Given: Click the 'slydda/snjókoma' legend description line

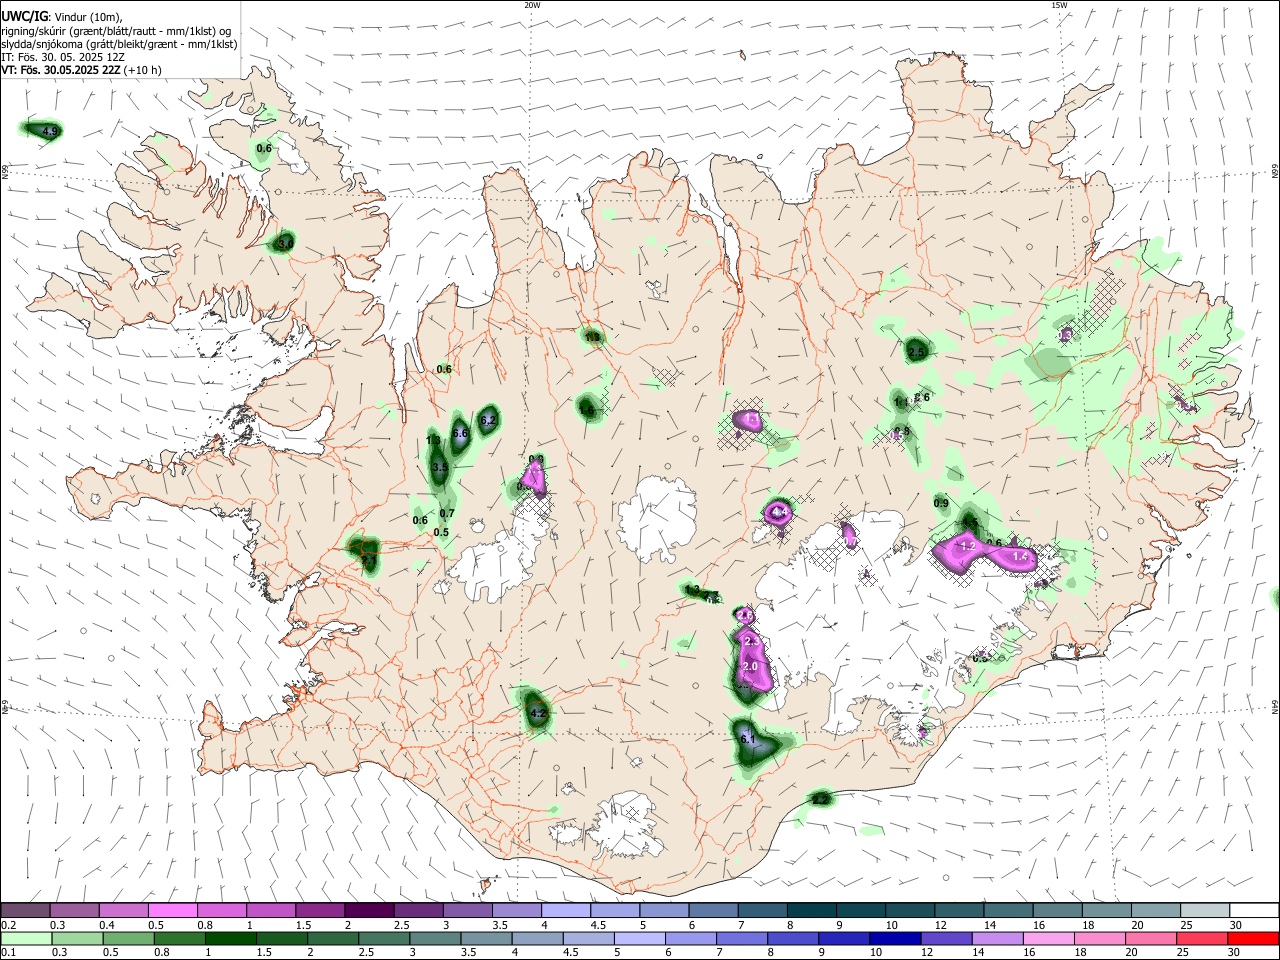Looking at the screenshot, I should 119,44.
